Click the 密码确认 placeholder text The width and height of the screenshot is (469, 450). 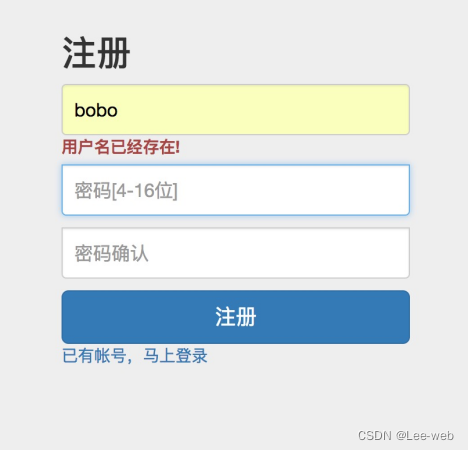click(x=111, y=253)
